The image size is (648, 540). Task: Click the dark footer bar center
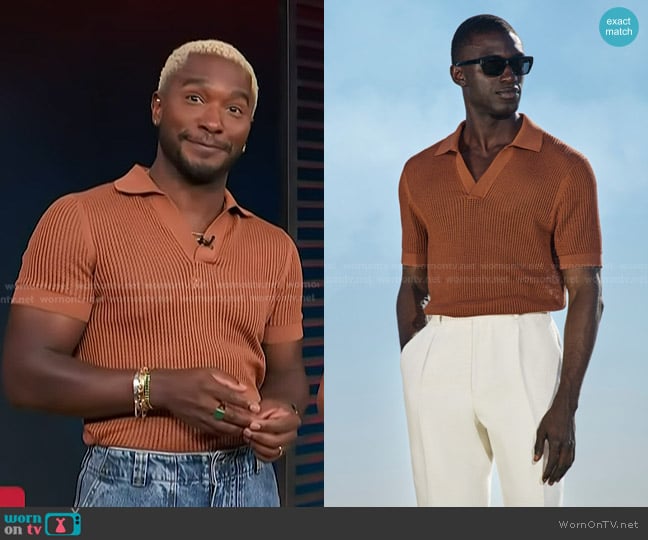(324, 523)
